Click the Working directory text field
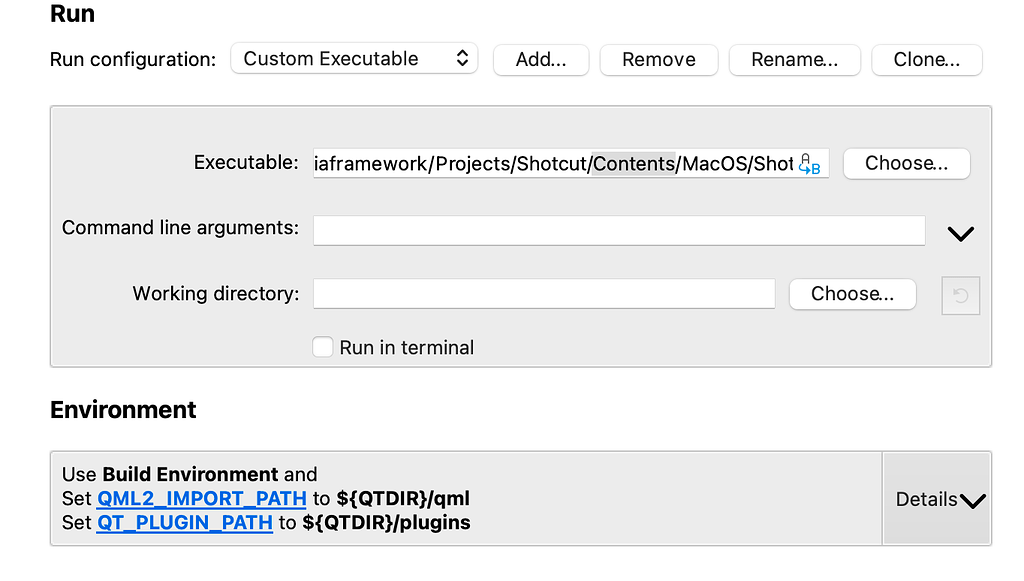The image size is (1024, 581). [x=543, y=294]
